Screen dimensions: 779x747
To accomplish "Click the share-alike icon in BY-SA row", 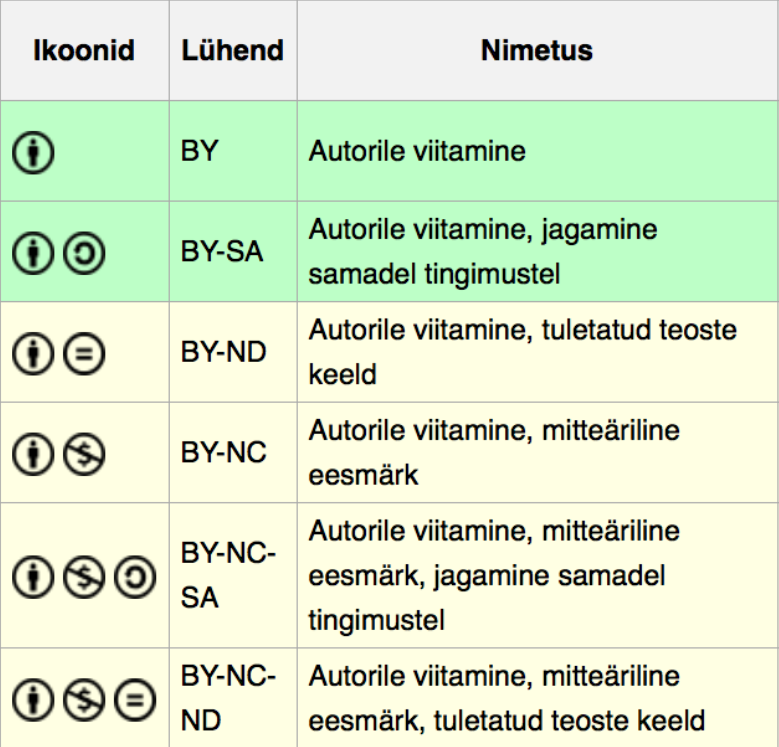I will click(x=84, y=253).
